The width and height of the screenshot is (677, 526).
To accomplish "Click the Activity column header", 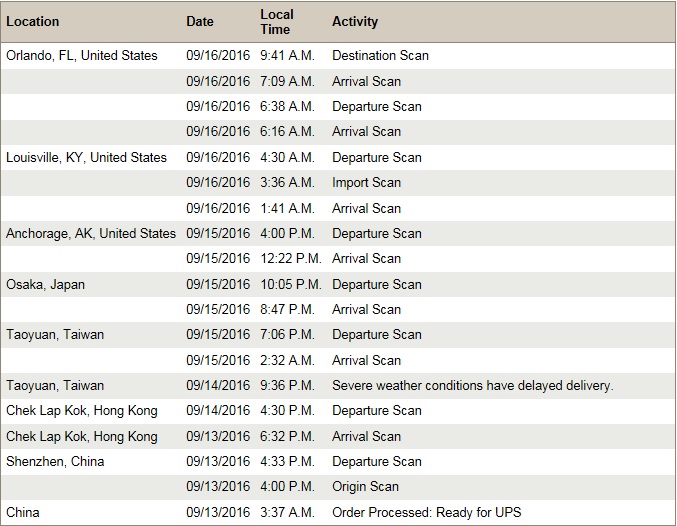I will coord(355,22).
